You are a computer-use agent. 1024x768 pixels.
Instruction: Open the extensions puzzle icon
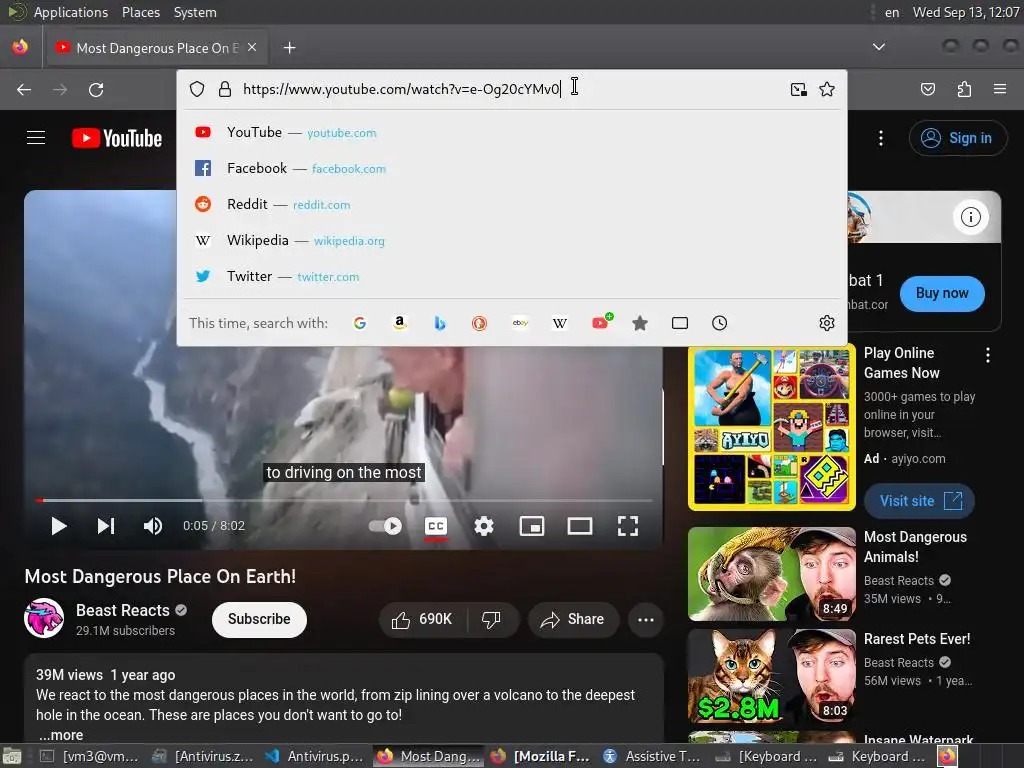click(964, 89)
